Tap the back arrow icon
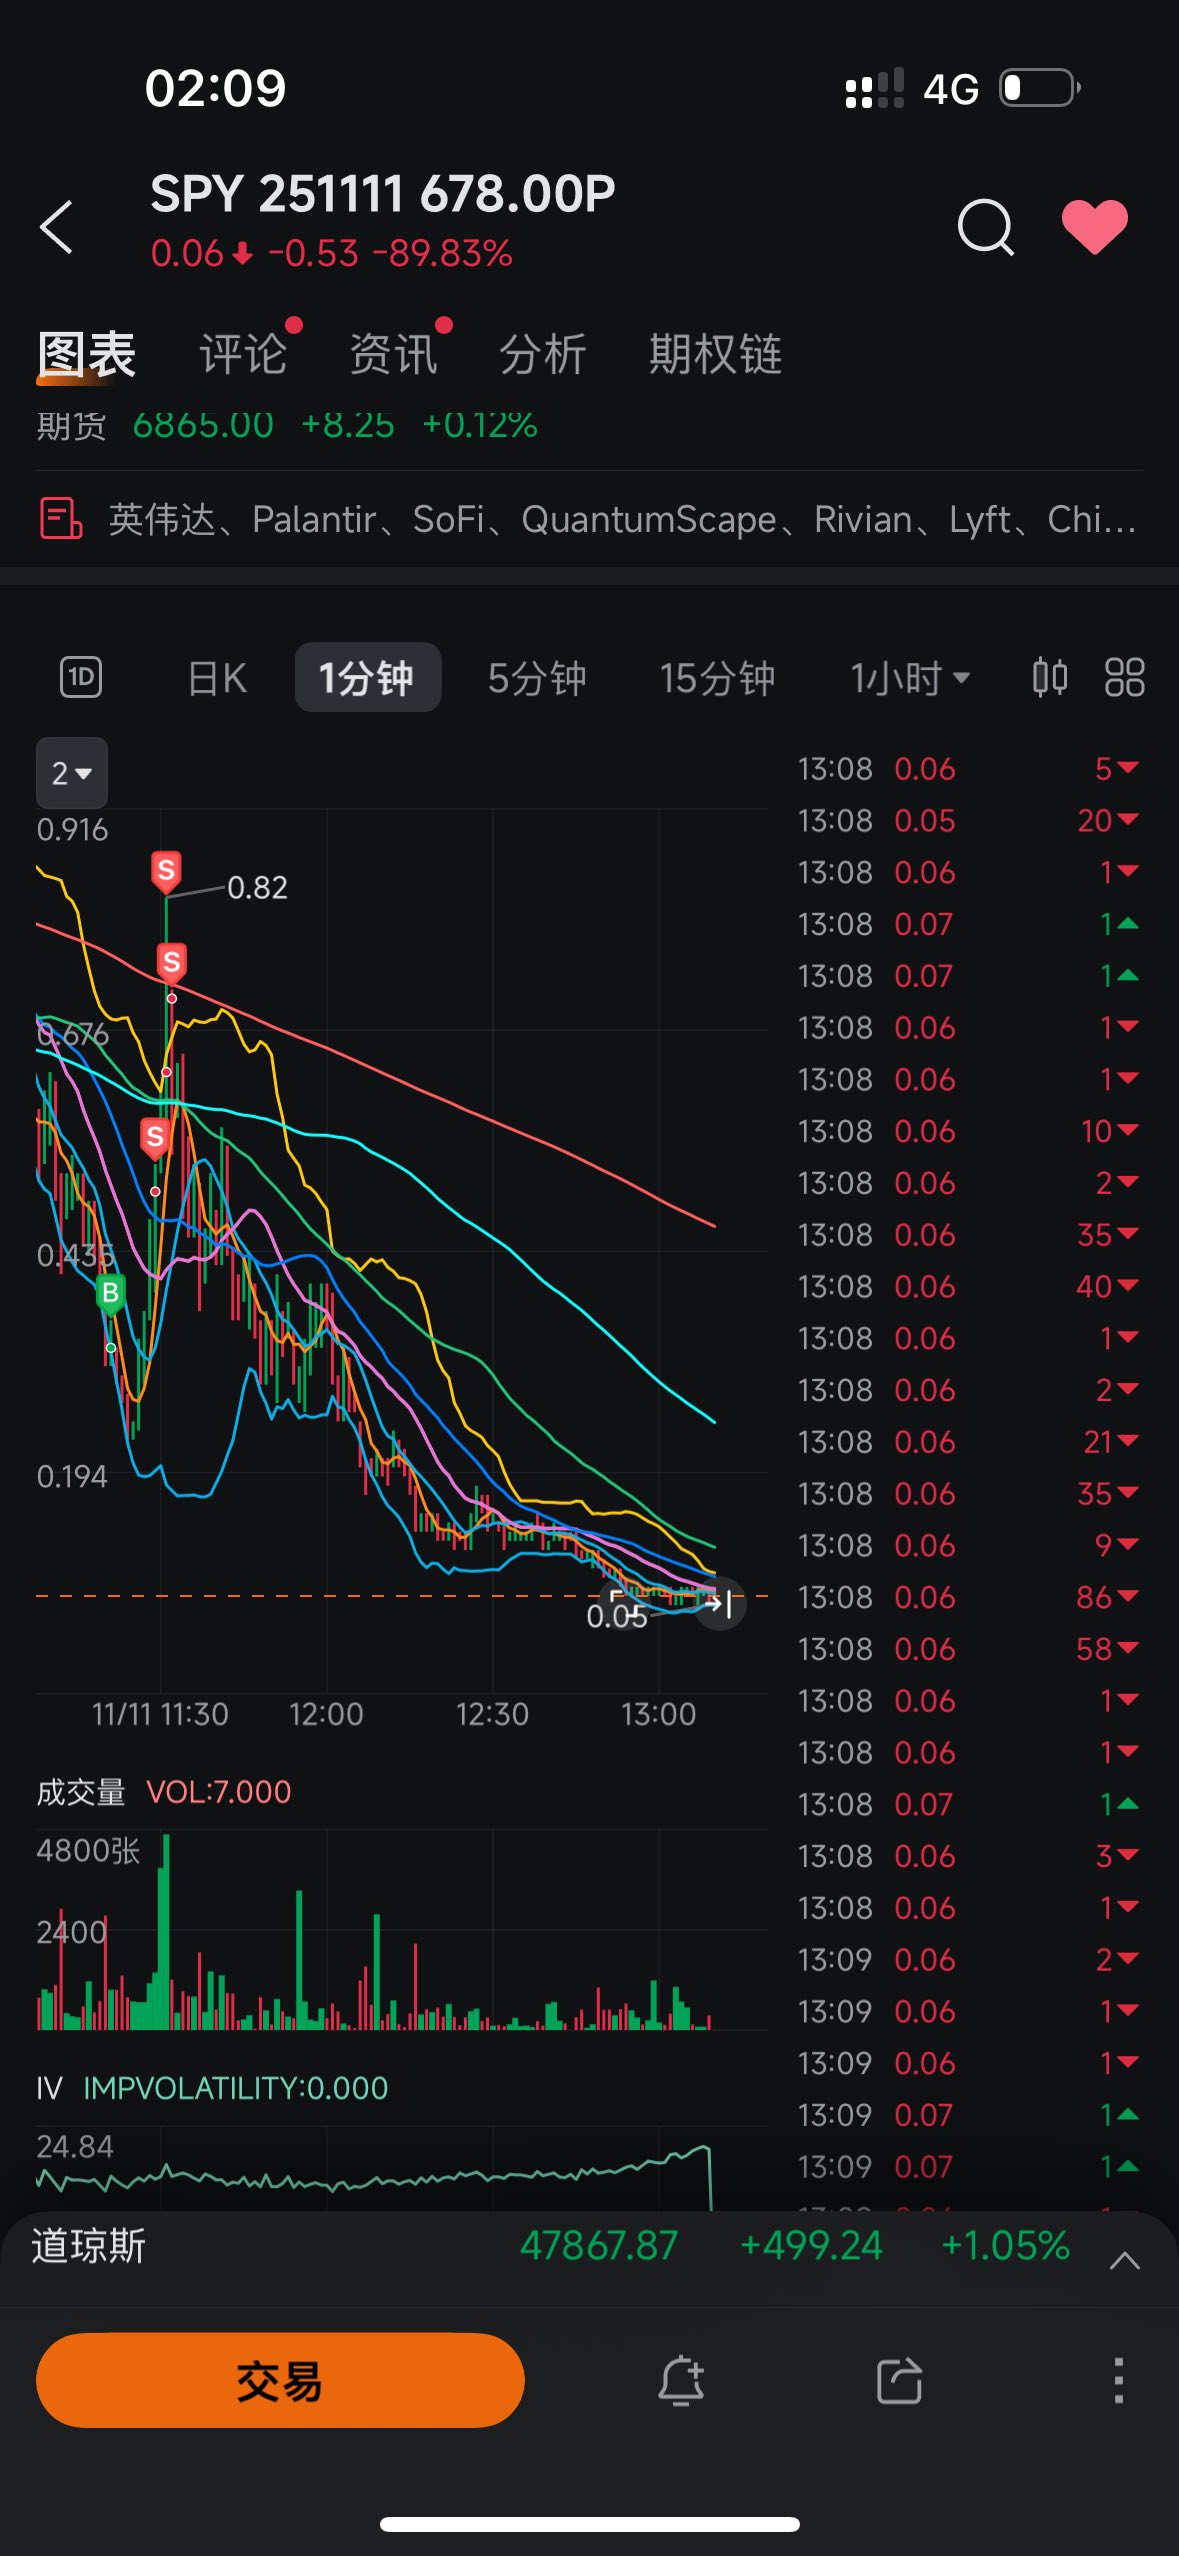This screenshot has height=2556, width=1179. pyautogui.click(x=57, y=227)
